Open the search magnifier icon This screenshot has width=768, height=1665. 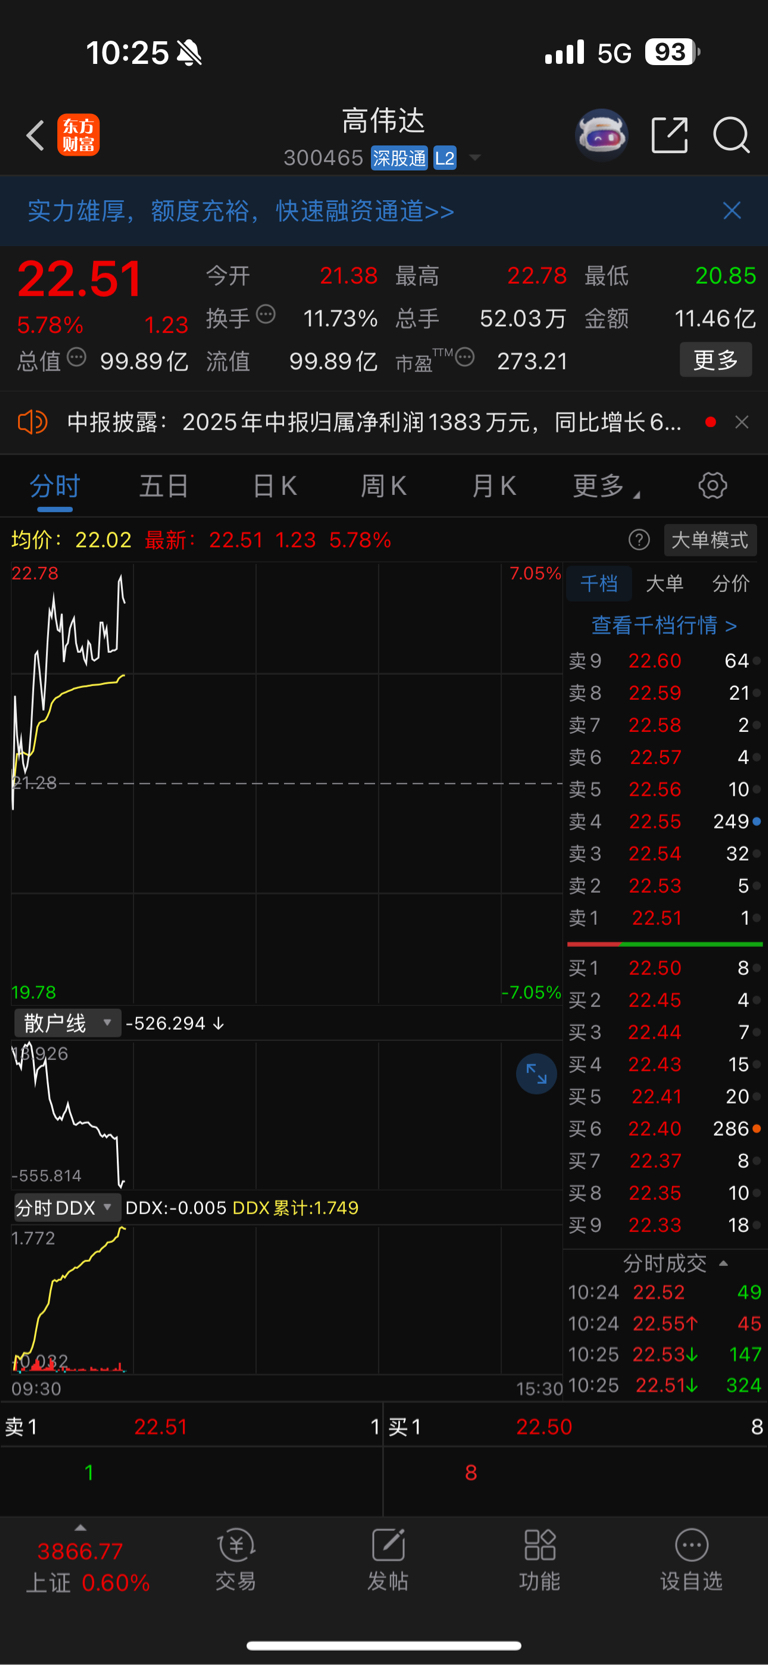(731, 135)
